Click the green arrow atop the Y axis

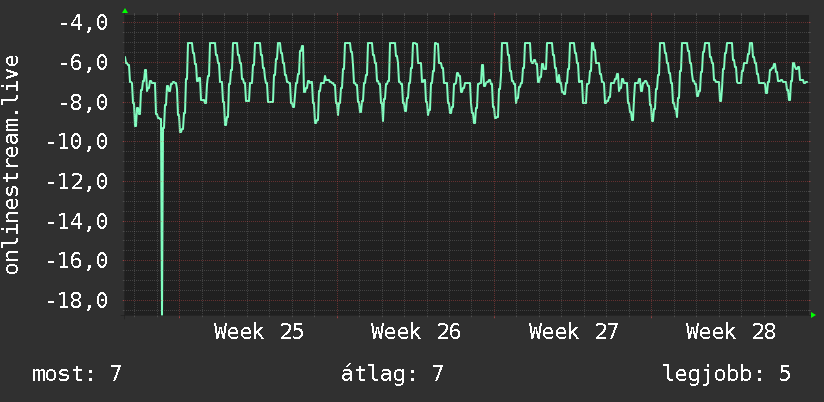tap(125, 11)
